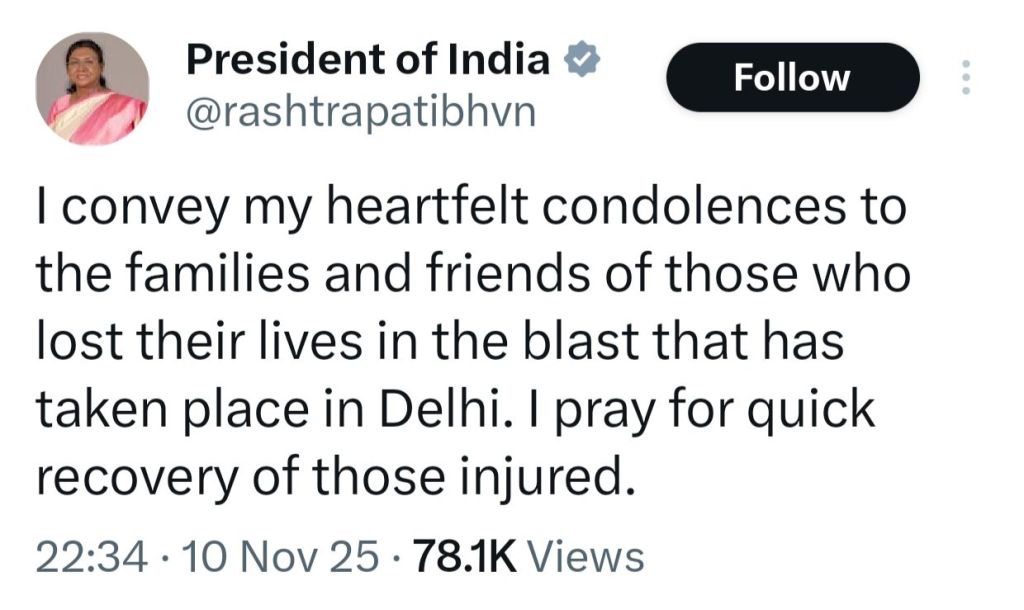The height and width of the screenshot is (610, 1024).
Task: Click the @rashtrapatibhvn handle
Action: coord(361,112)
